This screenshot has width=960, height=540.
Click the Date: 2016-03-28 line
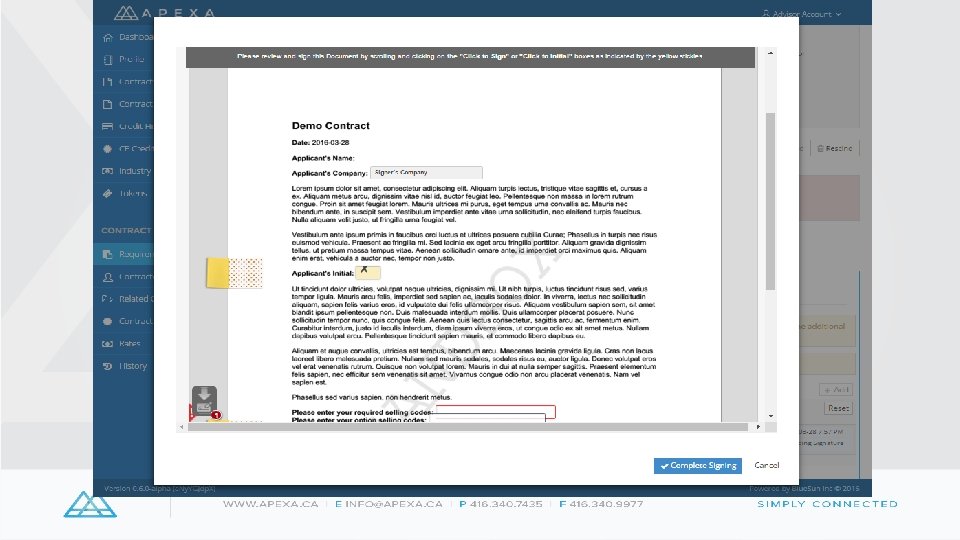tap(320, 143)
